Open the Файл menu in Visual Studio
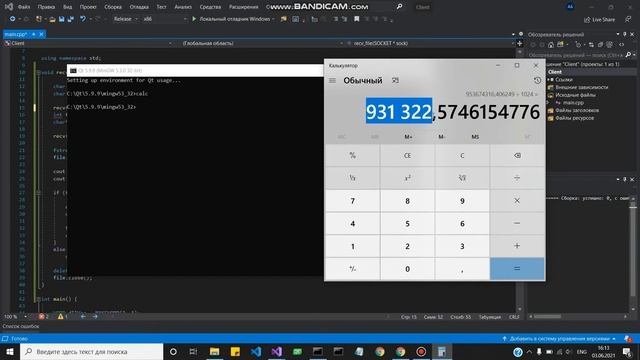The width and height of the screenshot is (640, 360). pyautogui.click(x=24, y=7)
